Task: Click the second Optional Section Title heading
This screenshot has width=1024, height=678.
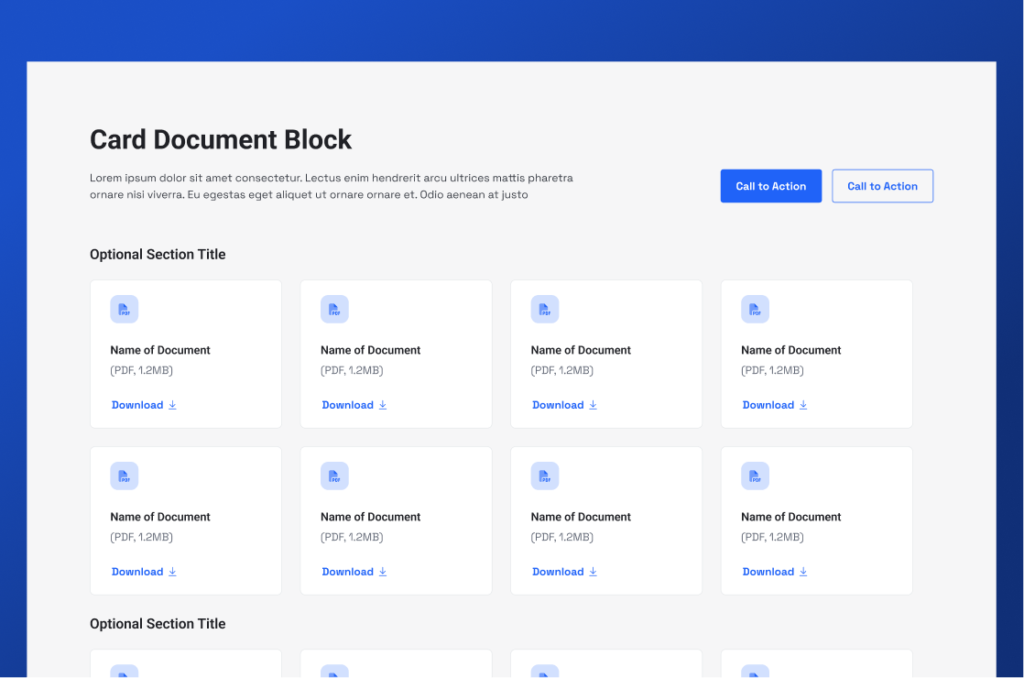Action: pos(157,623)
